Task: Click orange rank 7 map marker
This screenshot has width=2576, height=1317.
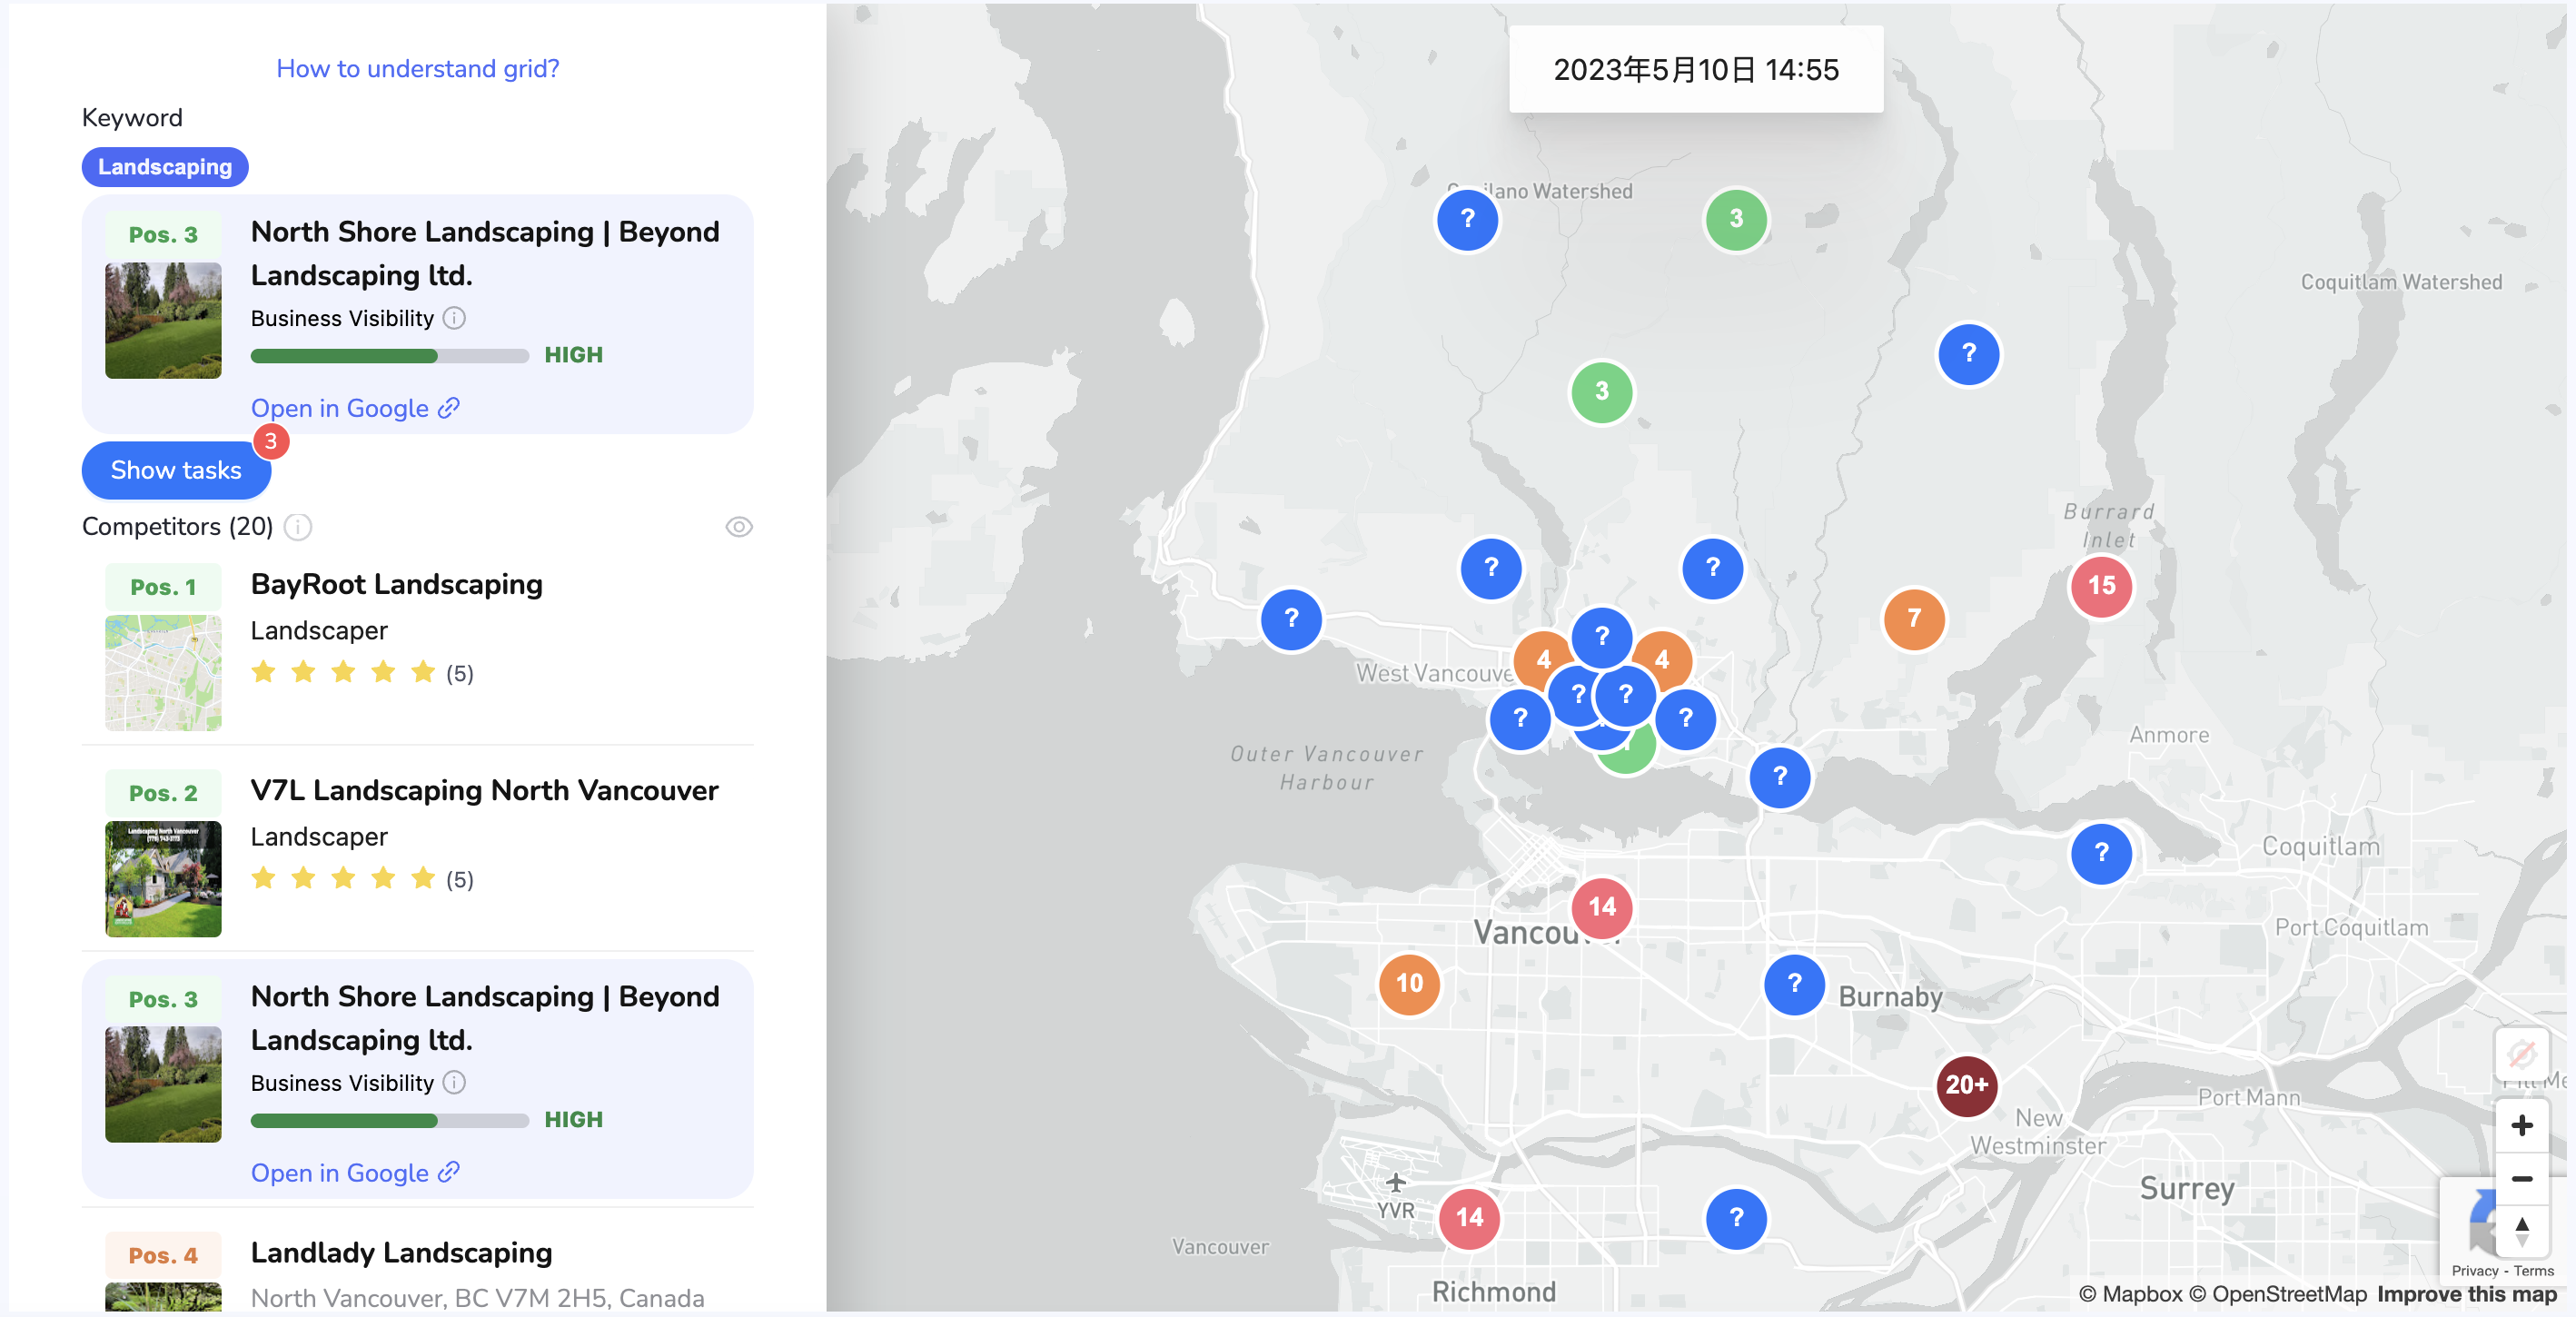Action: [x=1913, y=619]
